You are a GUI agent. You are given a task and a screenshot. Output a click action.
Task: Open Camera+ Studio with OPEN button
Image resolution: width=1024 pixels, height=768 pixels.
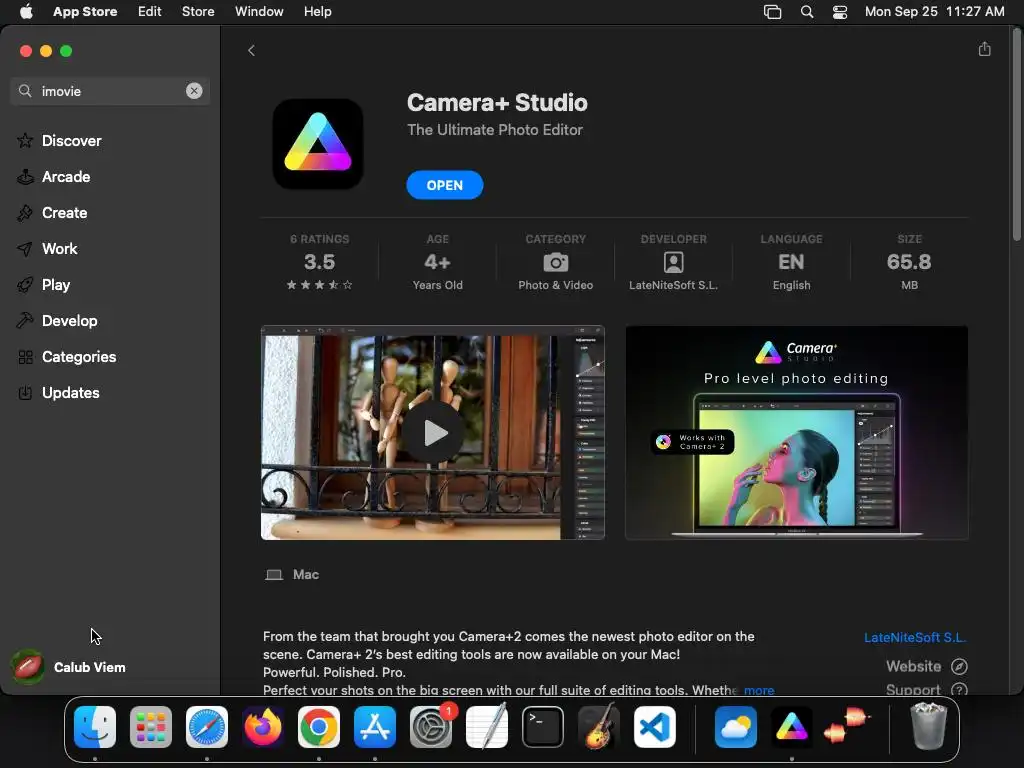point(445,185)
